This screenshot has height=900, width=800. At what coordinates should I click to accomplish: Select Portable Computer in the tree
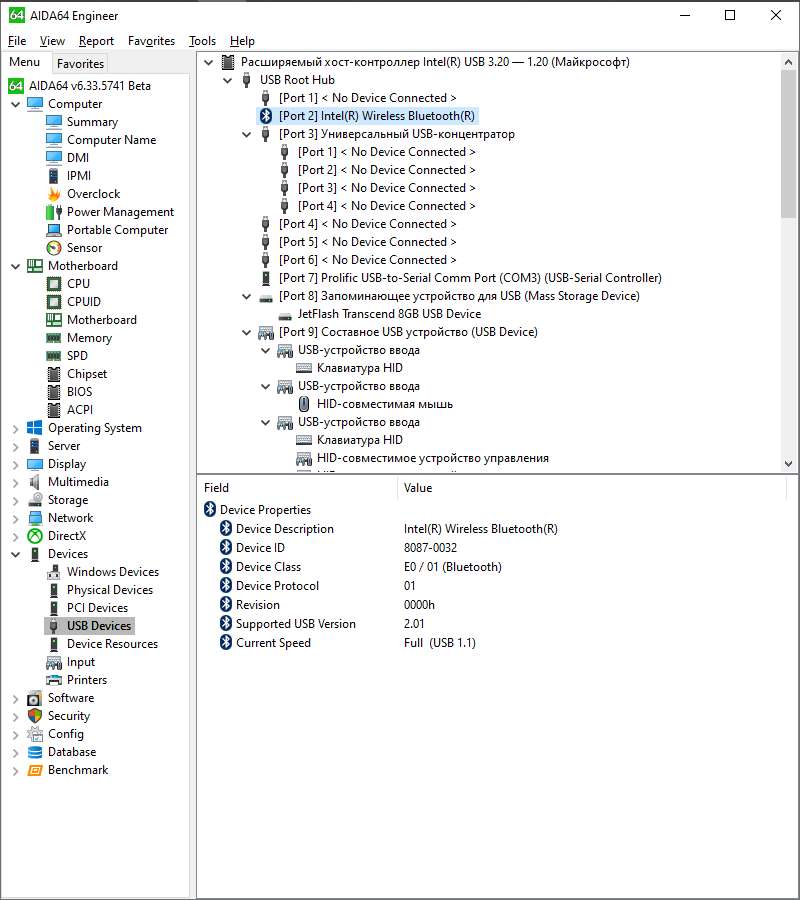click(x=118, y=230)
